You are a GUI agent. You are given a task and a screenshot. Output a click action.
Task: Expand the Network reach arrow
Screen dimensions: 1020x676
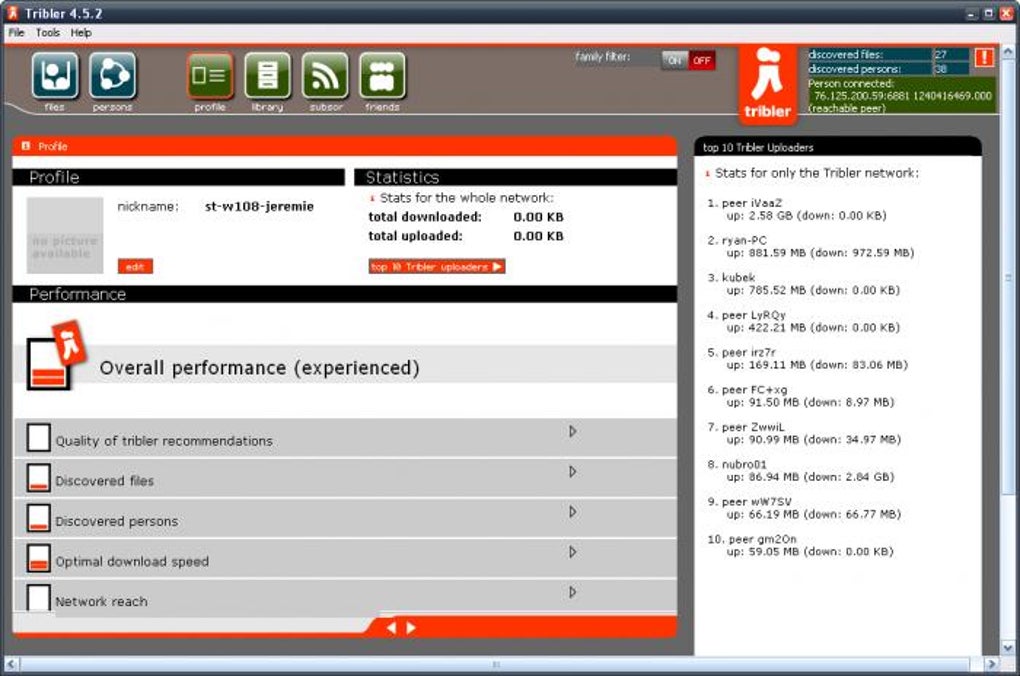[x=572, y=593]
